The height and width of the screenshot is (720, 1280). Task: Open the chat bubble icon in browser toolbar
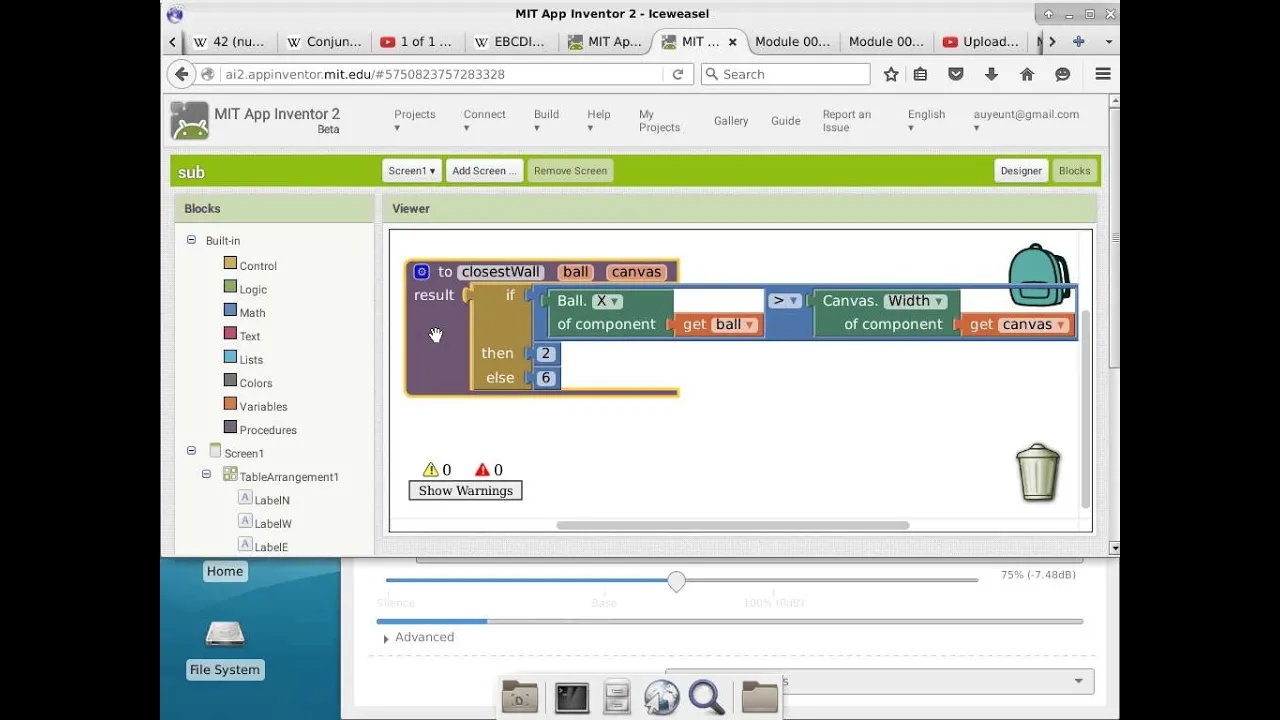point(1063,74)
